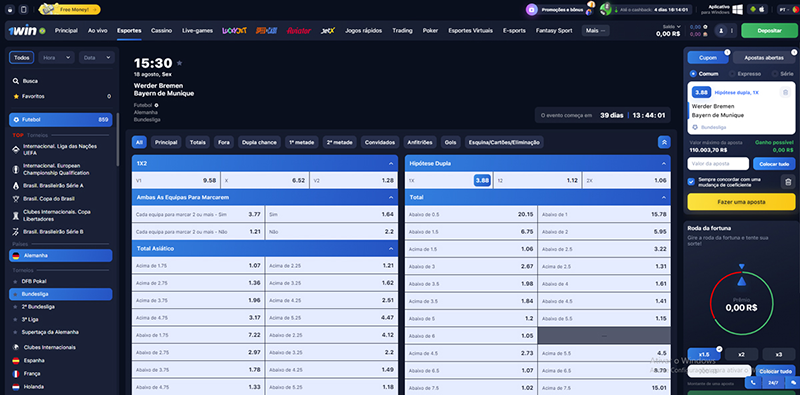Screen dimensions: 800x395
Task: Click Fazer uma aposta button
Action: point(741,202)
